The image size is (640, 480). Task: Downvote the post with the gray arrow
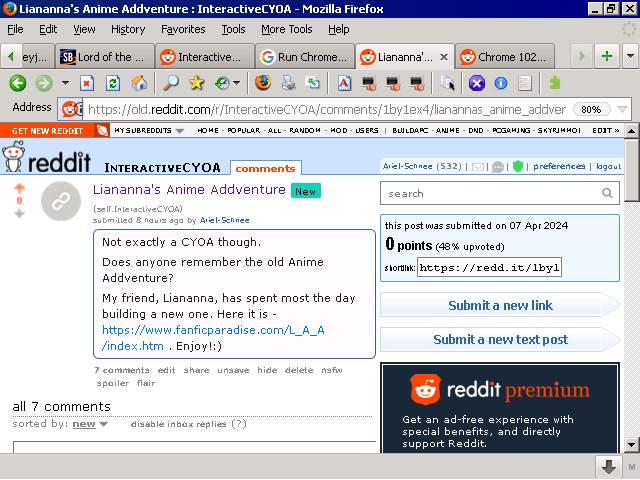(x=20, y=213)
